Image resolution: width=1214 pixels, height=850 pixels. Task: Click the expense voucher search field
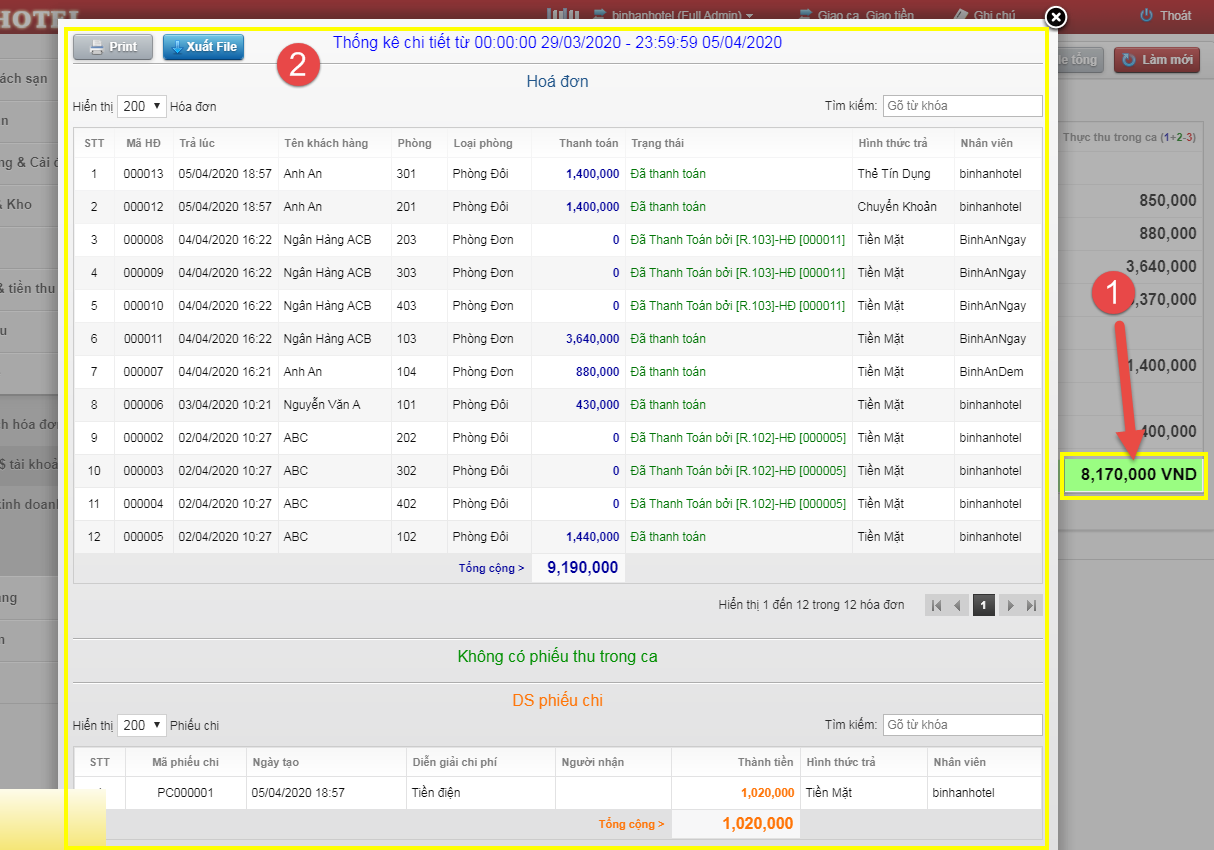pyautogui.click(x=961, y=725)
